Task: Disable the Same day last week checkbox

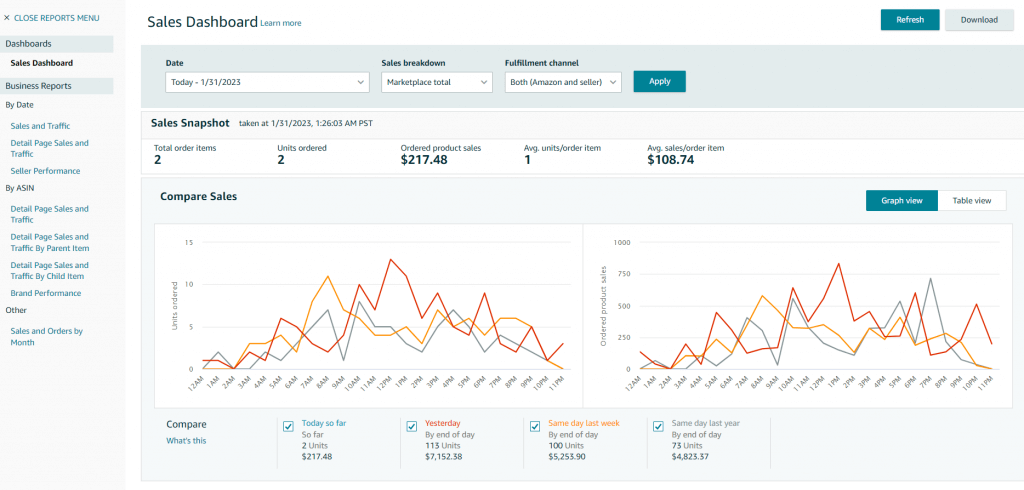Action: click(535, 426)
